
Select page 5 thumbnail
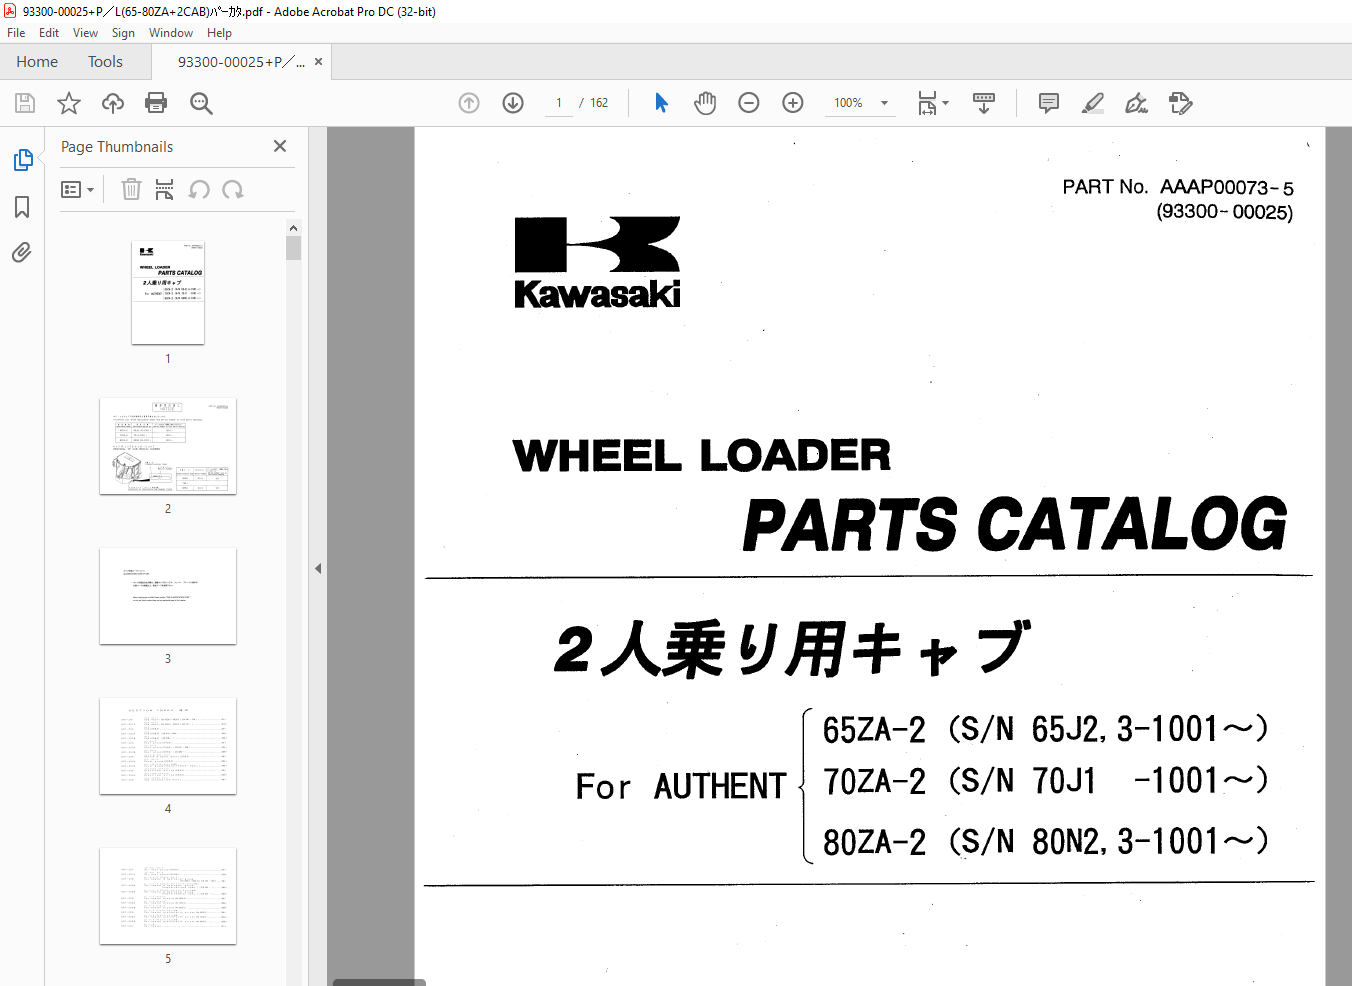(168, 896)
